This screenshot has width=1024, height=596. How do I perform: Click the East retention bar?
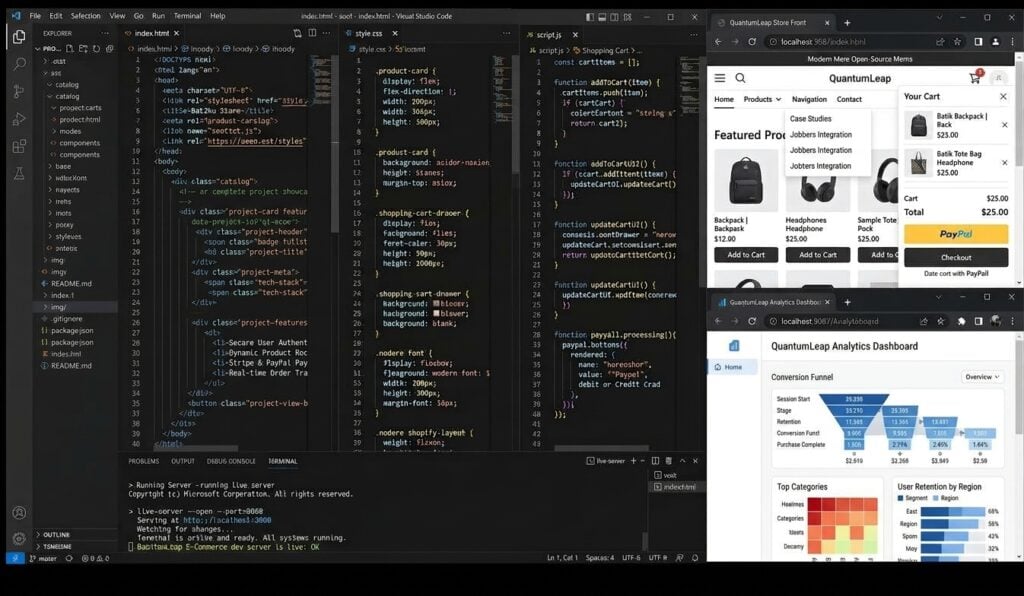[952, 512]
